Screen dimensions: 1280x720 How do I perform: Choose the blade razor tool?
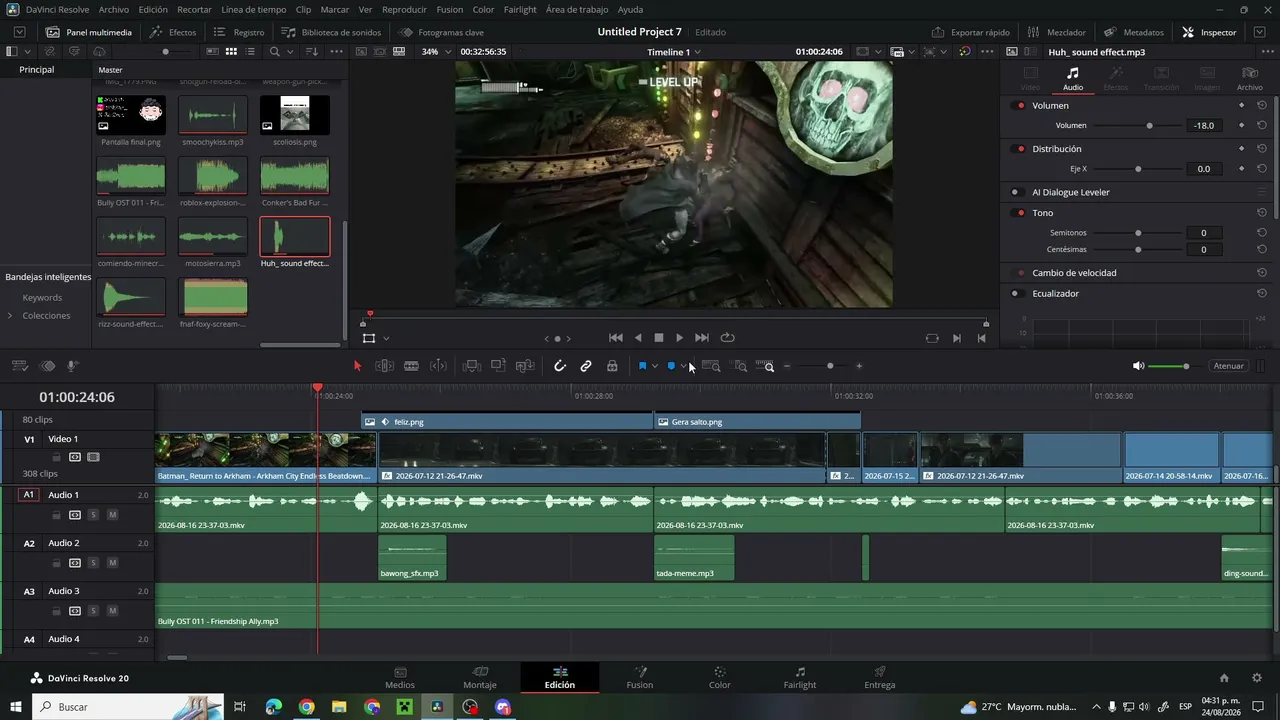[x=411, y=366]
